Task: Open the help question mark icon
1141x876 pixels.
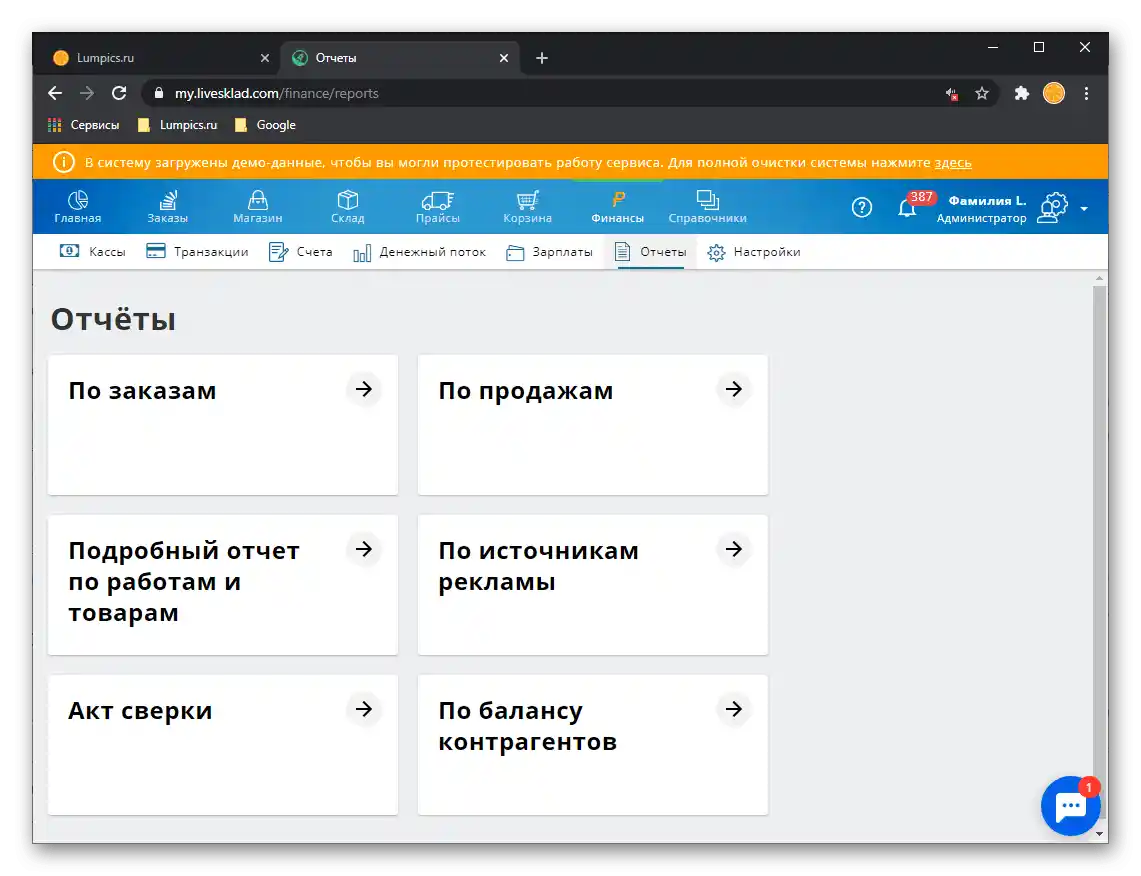Action: coord(861,207)
